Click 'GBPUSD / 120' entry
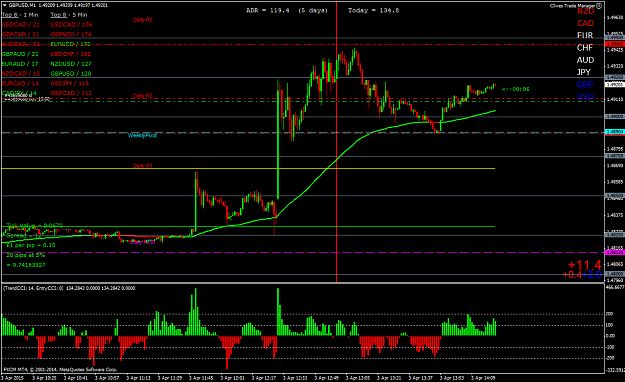The width and height of the screenshot is (625, 382). point(71,73)
